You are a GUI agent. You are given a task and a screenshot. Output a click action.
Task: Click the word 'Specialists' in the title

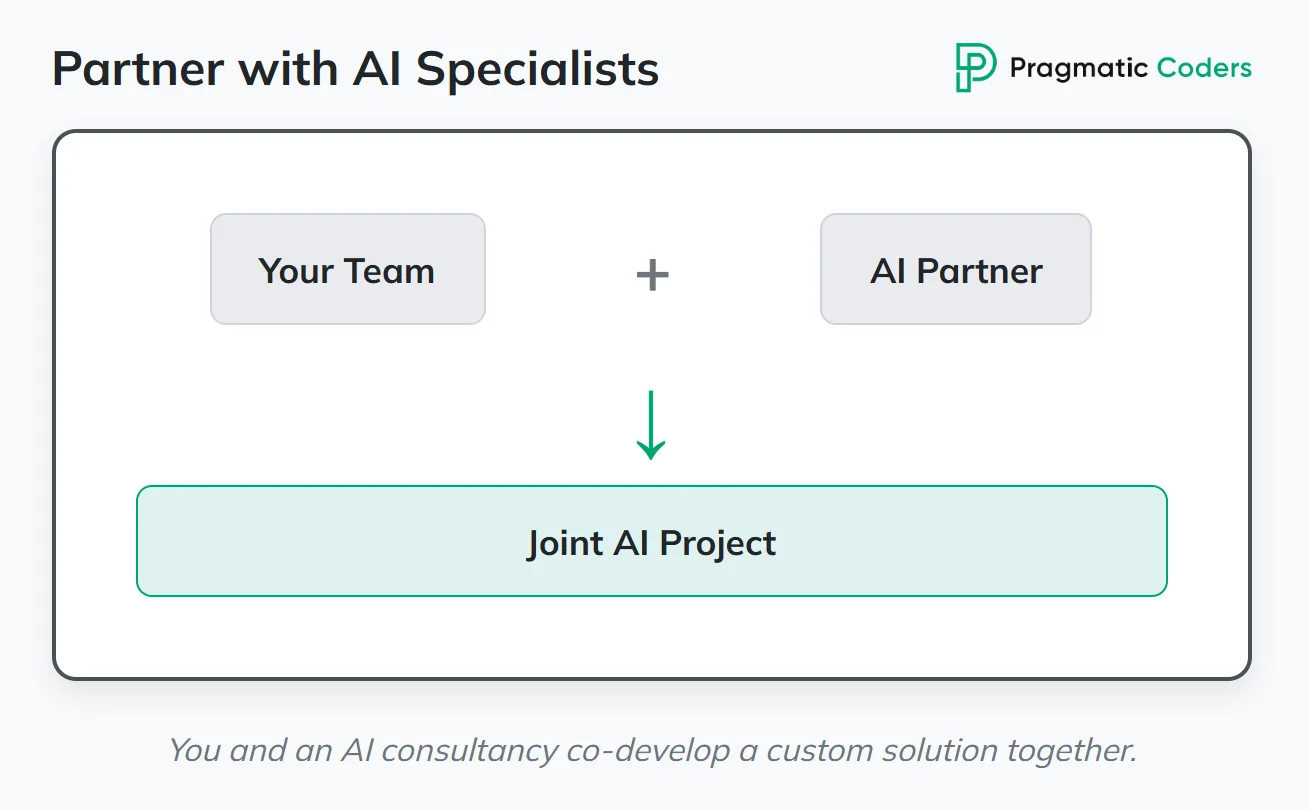point(537,69)
